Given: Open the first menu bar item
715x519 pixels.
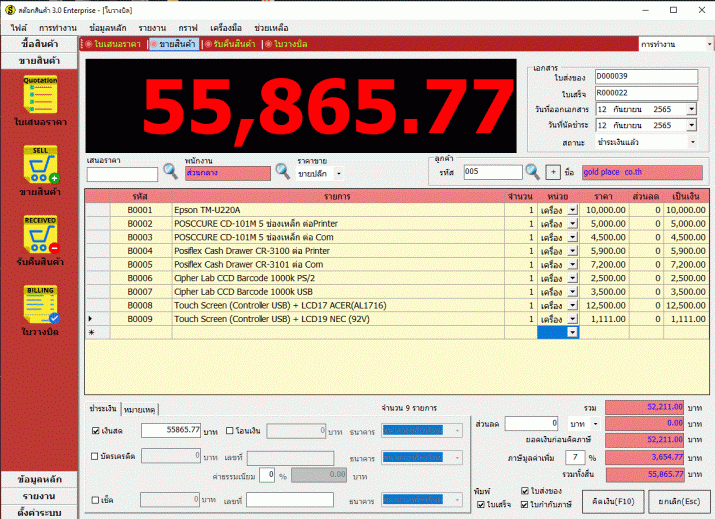Looking at the screenshot, I should [x=19, y=28].
